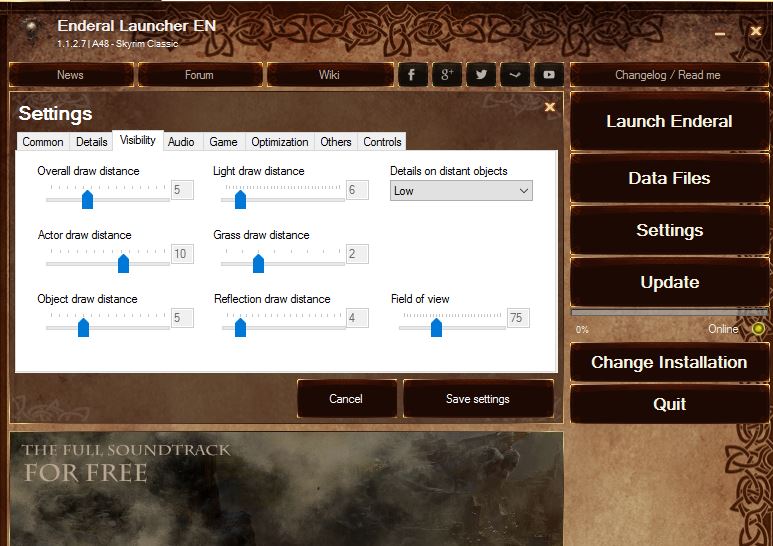Click the update progress bar
This screenshot has height=546, width=773.
(669, 312)
